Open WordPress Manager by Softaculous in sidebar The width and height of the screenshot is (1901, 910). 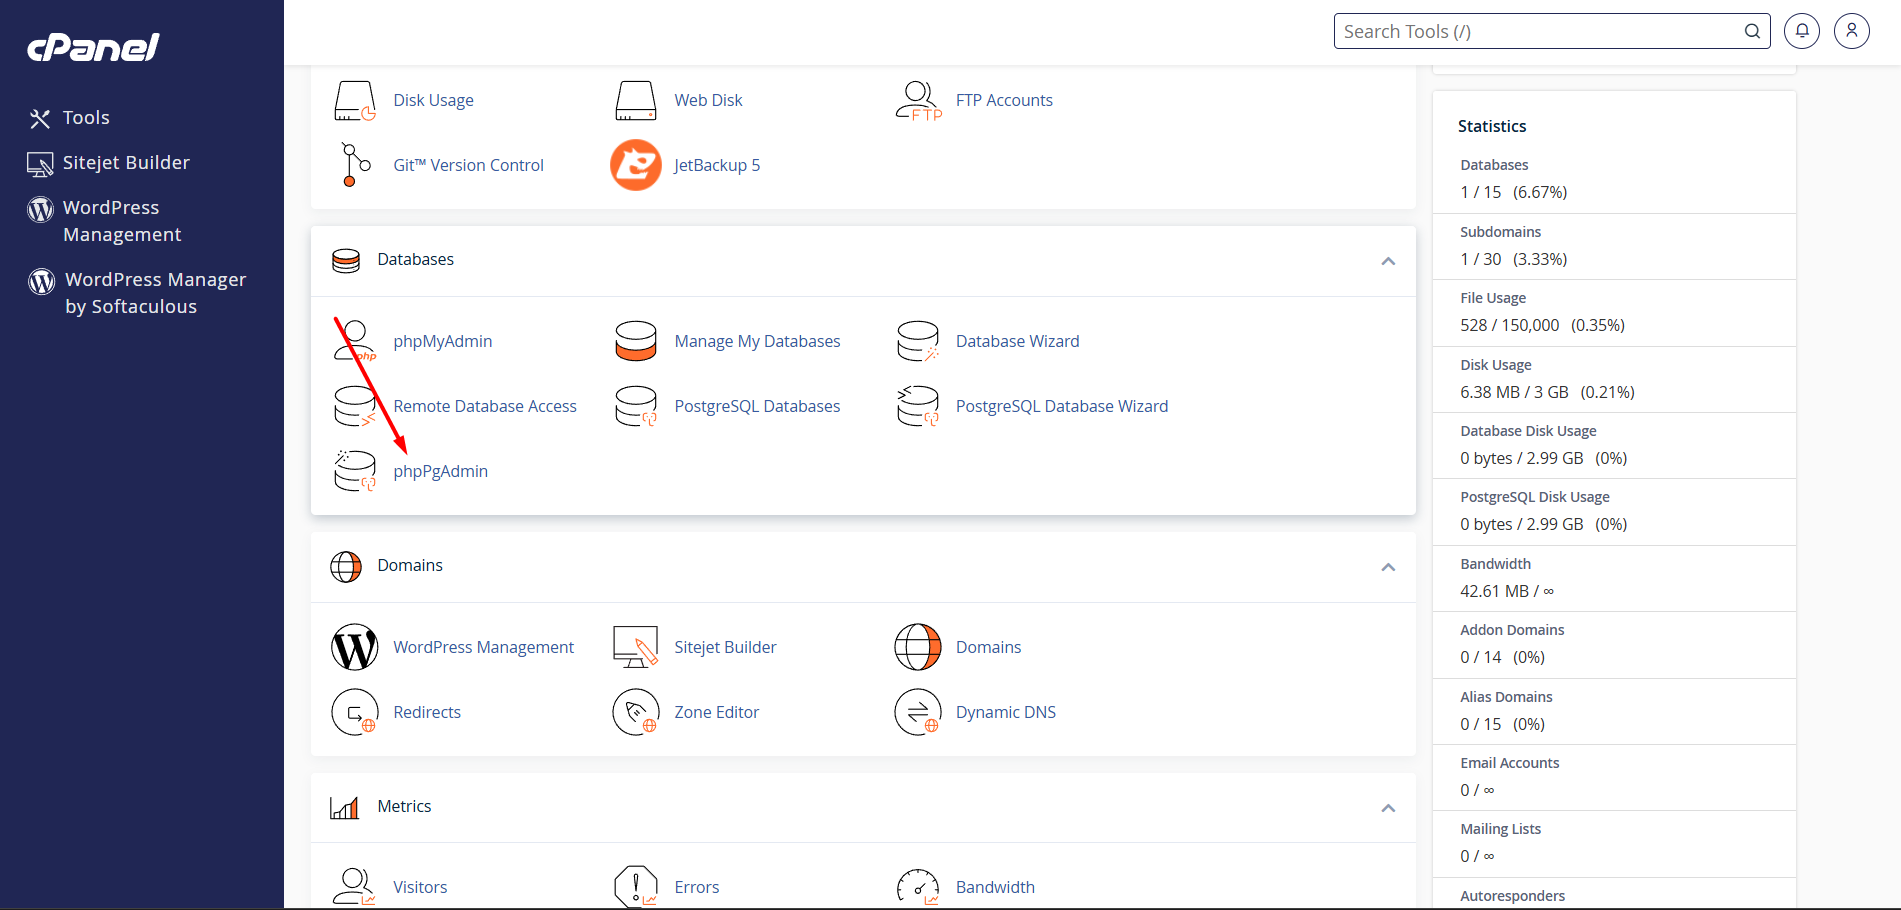point(137,293)
